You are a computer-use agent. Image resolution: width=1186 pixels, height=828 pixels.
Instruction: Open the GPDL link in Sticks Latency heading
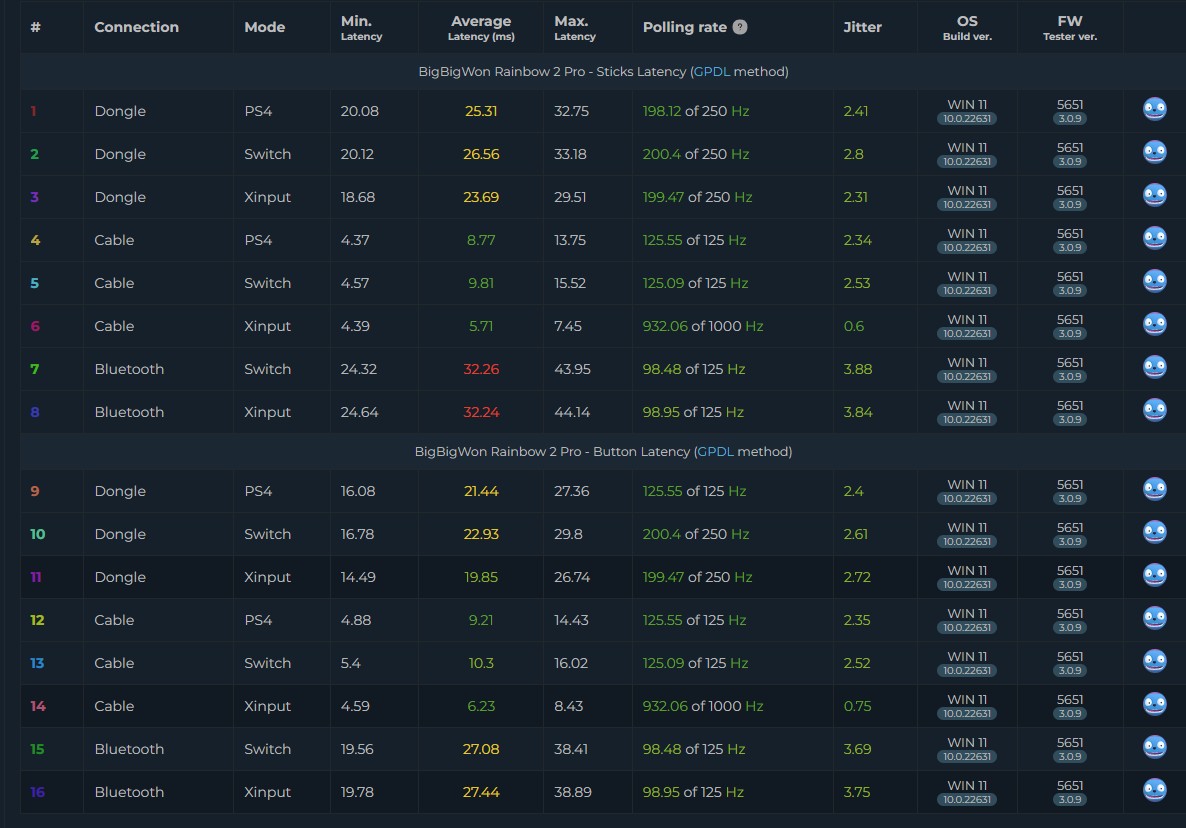tap(712, 71)
